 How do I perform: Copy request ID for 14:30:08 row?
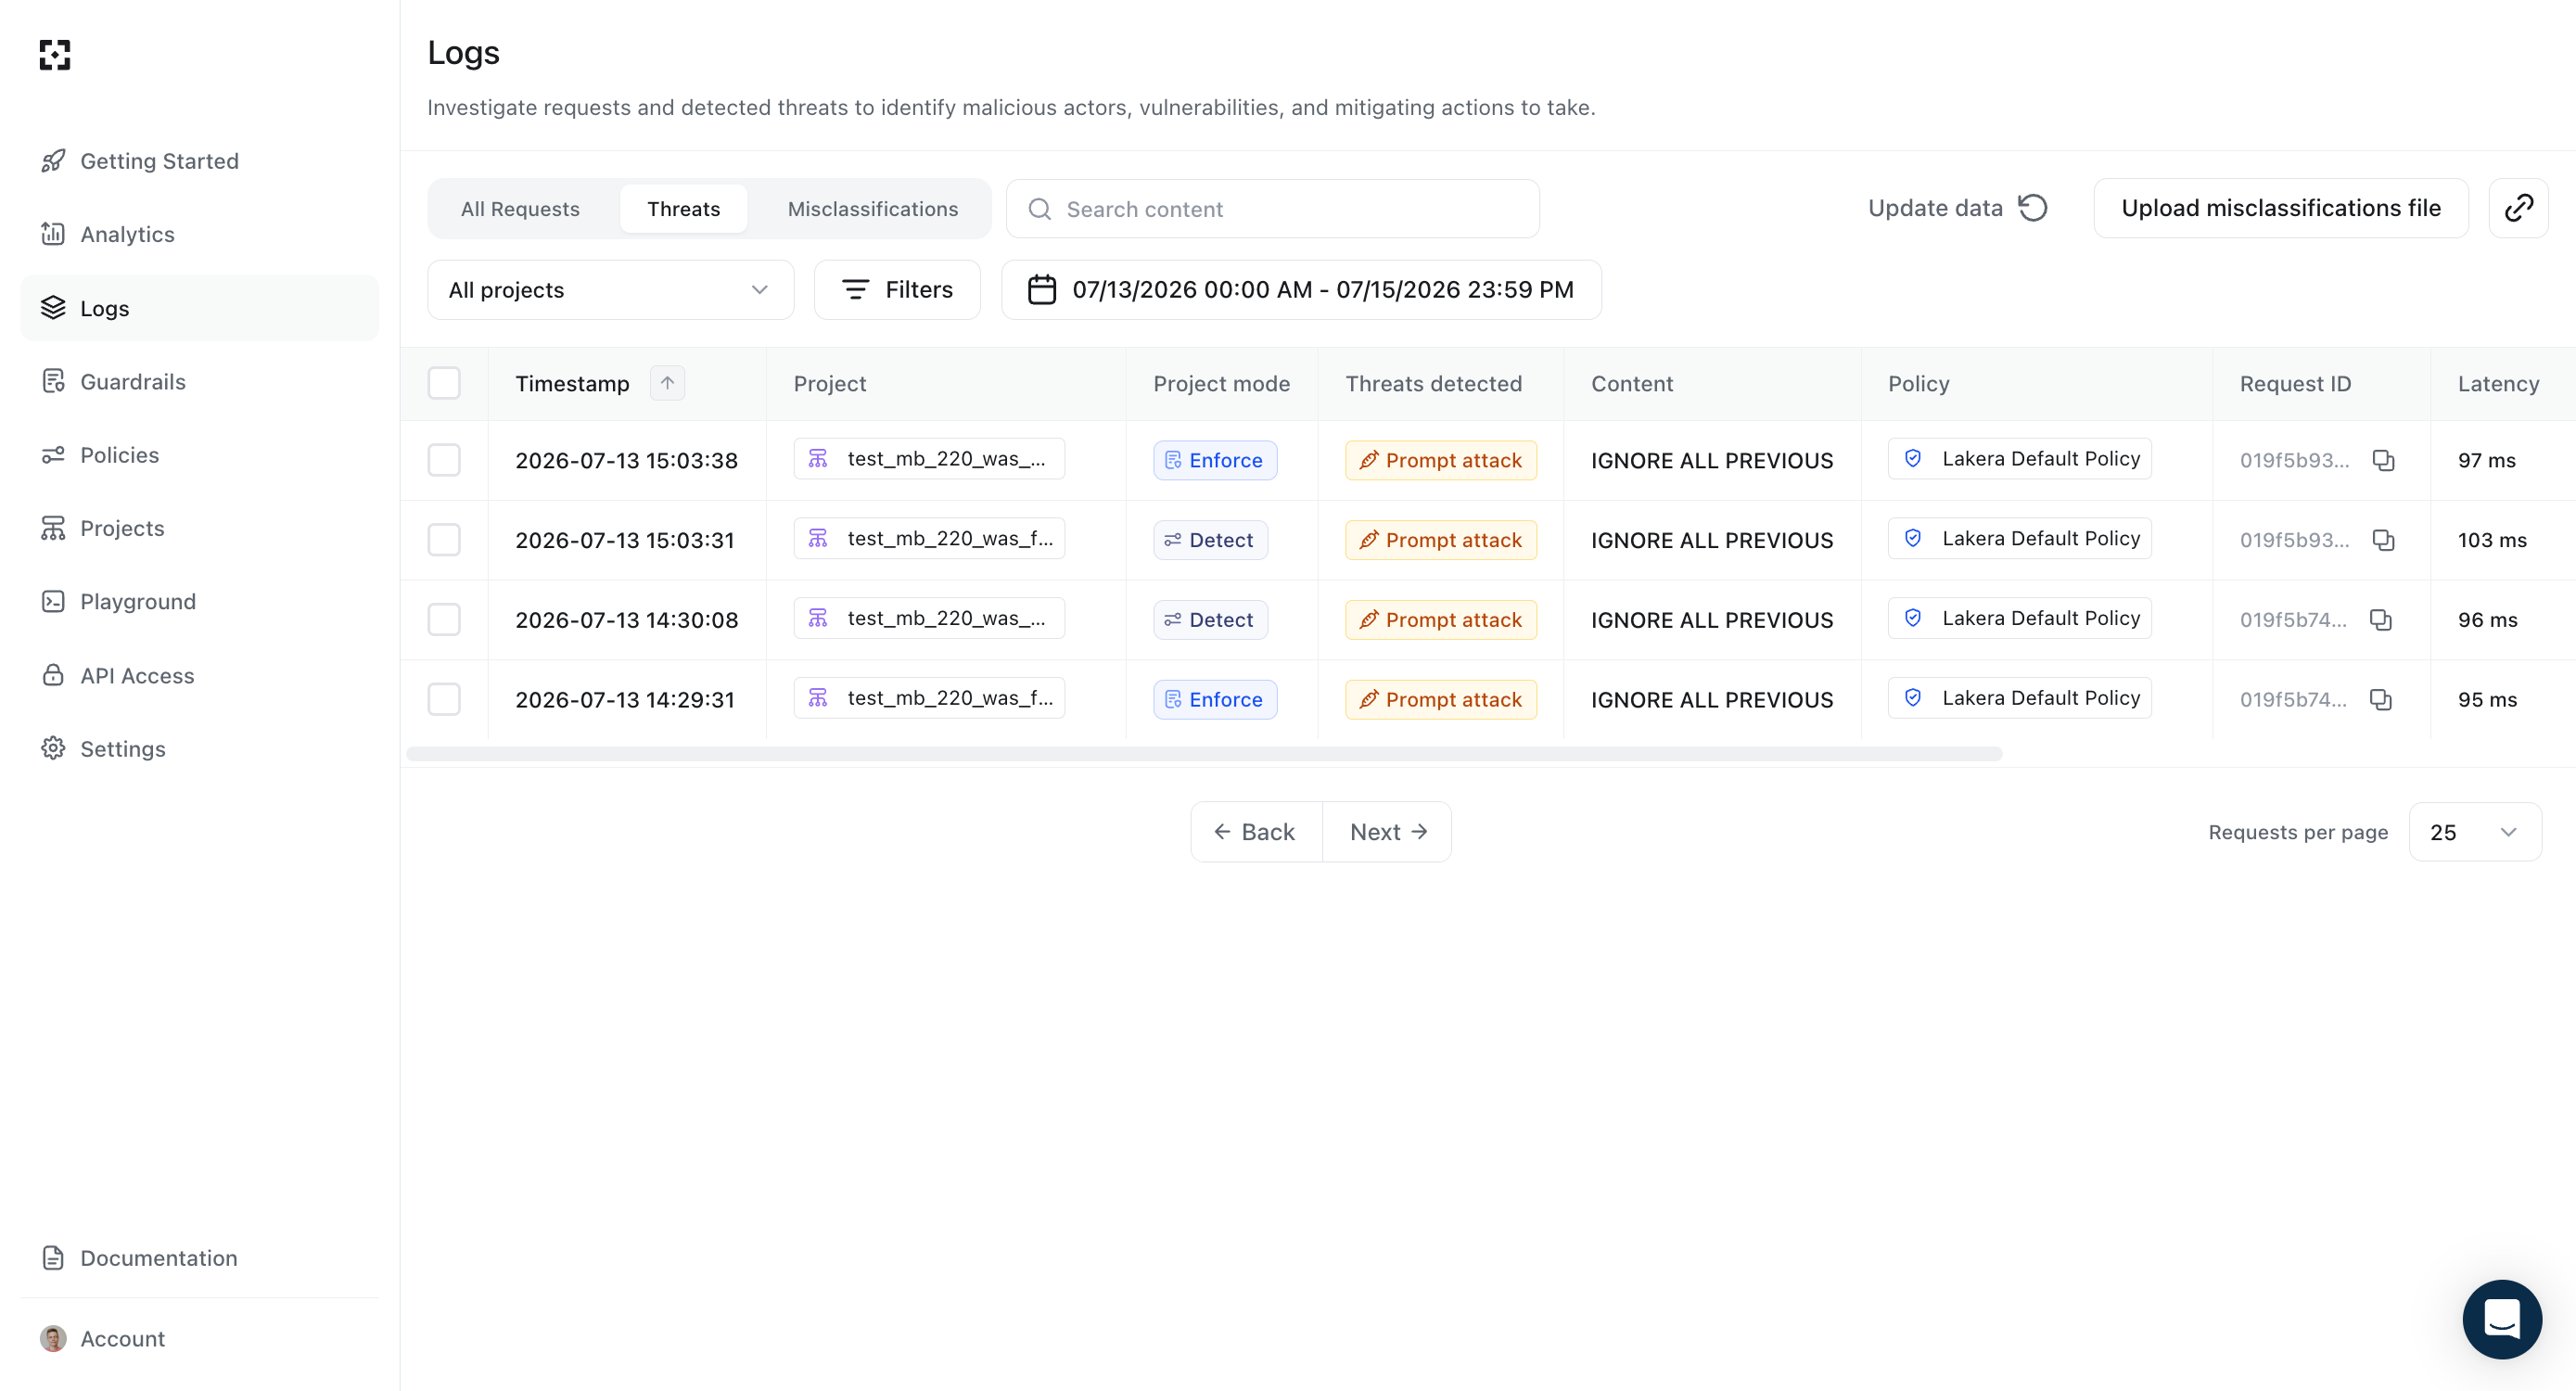click(2382, 620)
